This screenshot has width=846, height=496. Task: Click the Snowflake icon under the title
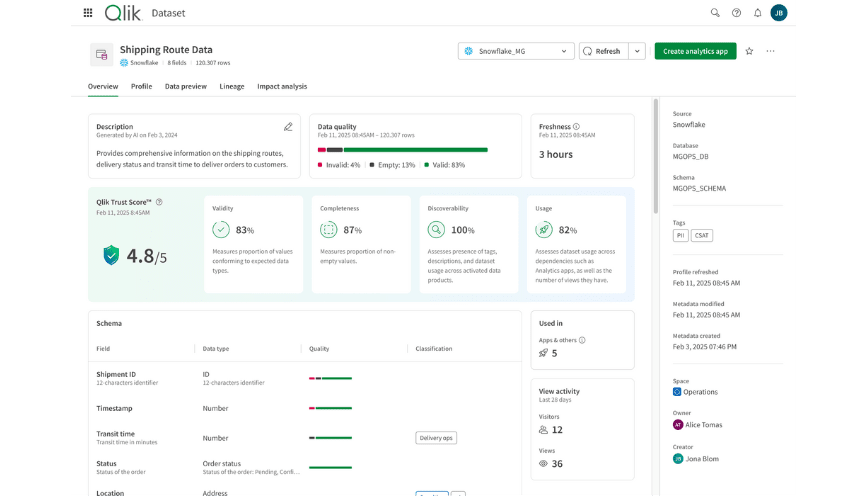click(124, 63)
